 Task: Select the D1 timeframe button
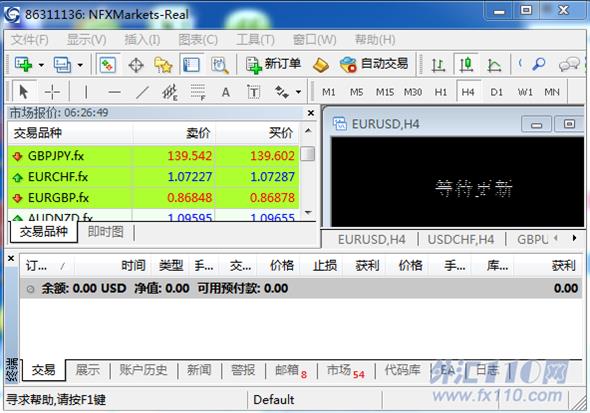point(496,92)
